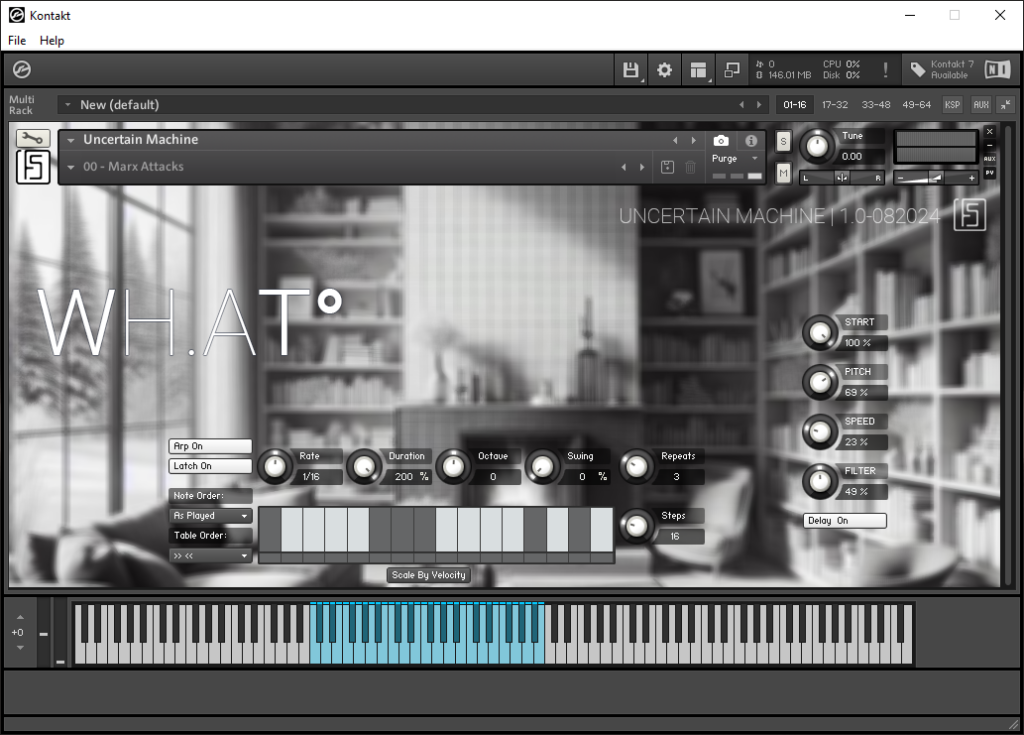Click the minimized view window icon
This screenshot has width=1024, height=735.
click(732, 70)
